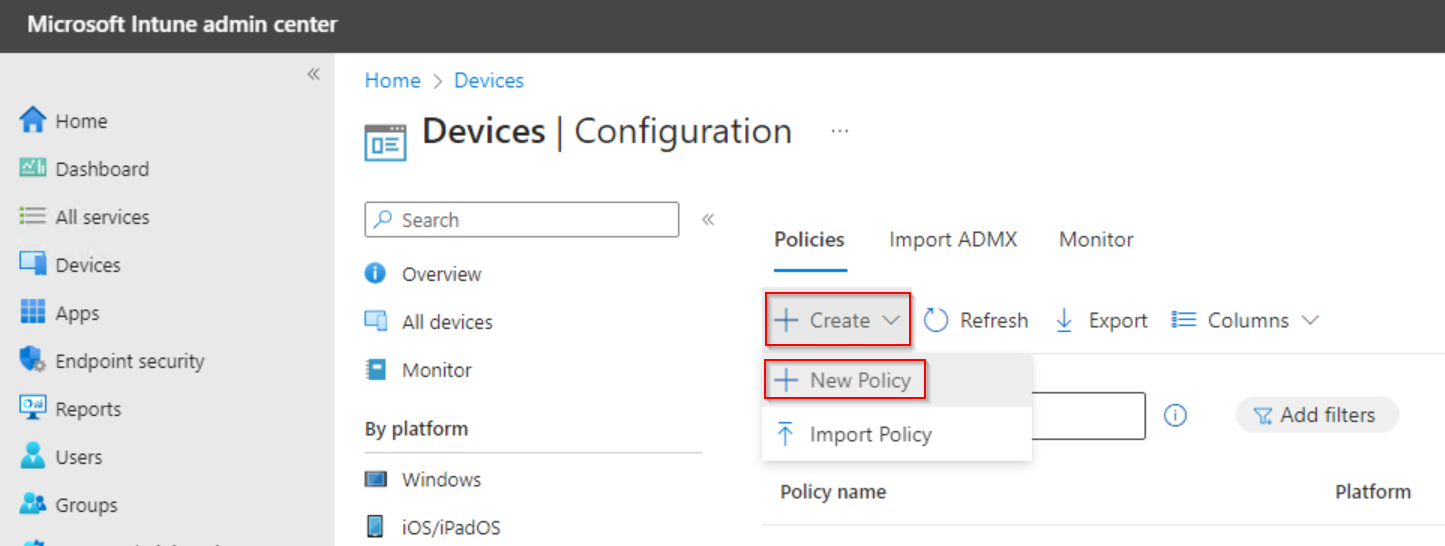The width and height of the screenshot is (1445, 546).
Task: Open the Columns dropdown
Action: (1246, 320)
